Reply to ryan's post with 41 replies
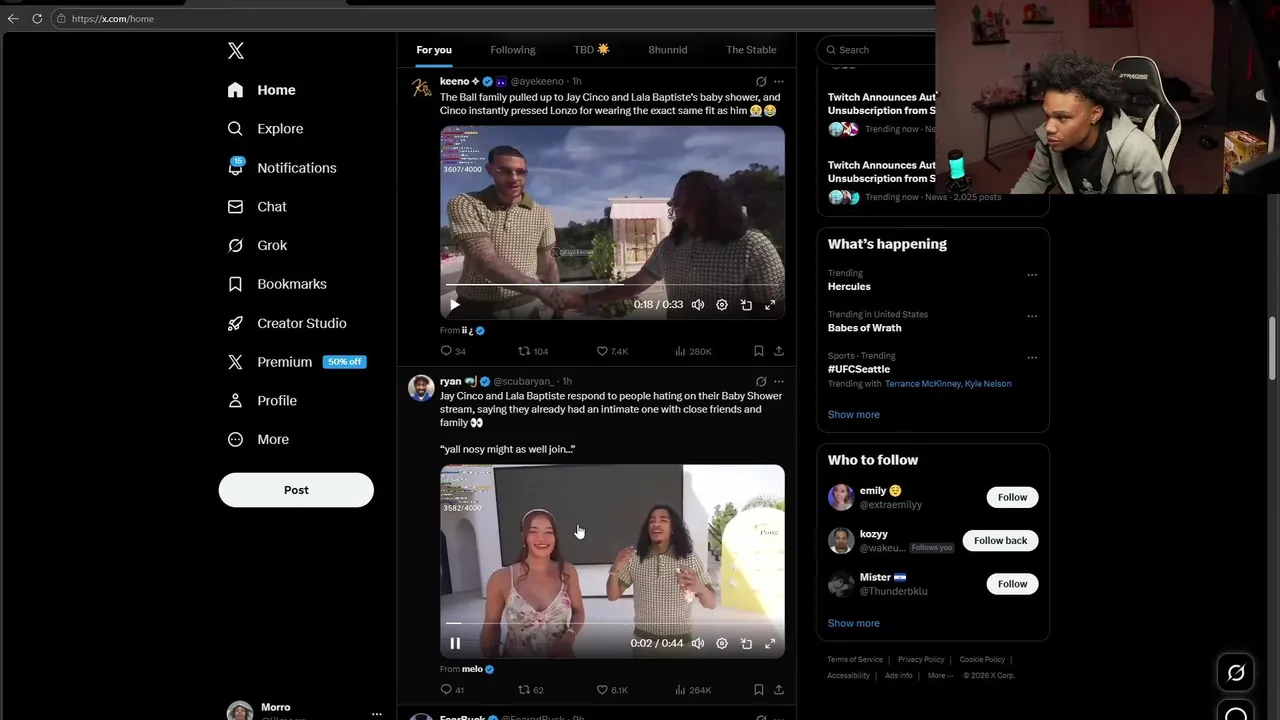This screenshot has width=1280, height=720. pos(453,690)
